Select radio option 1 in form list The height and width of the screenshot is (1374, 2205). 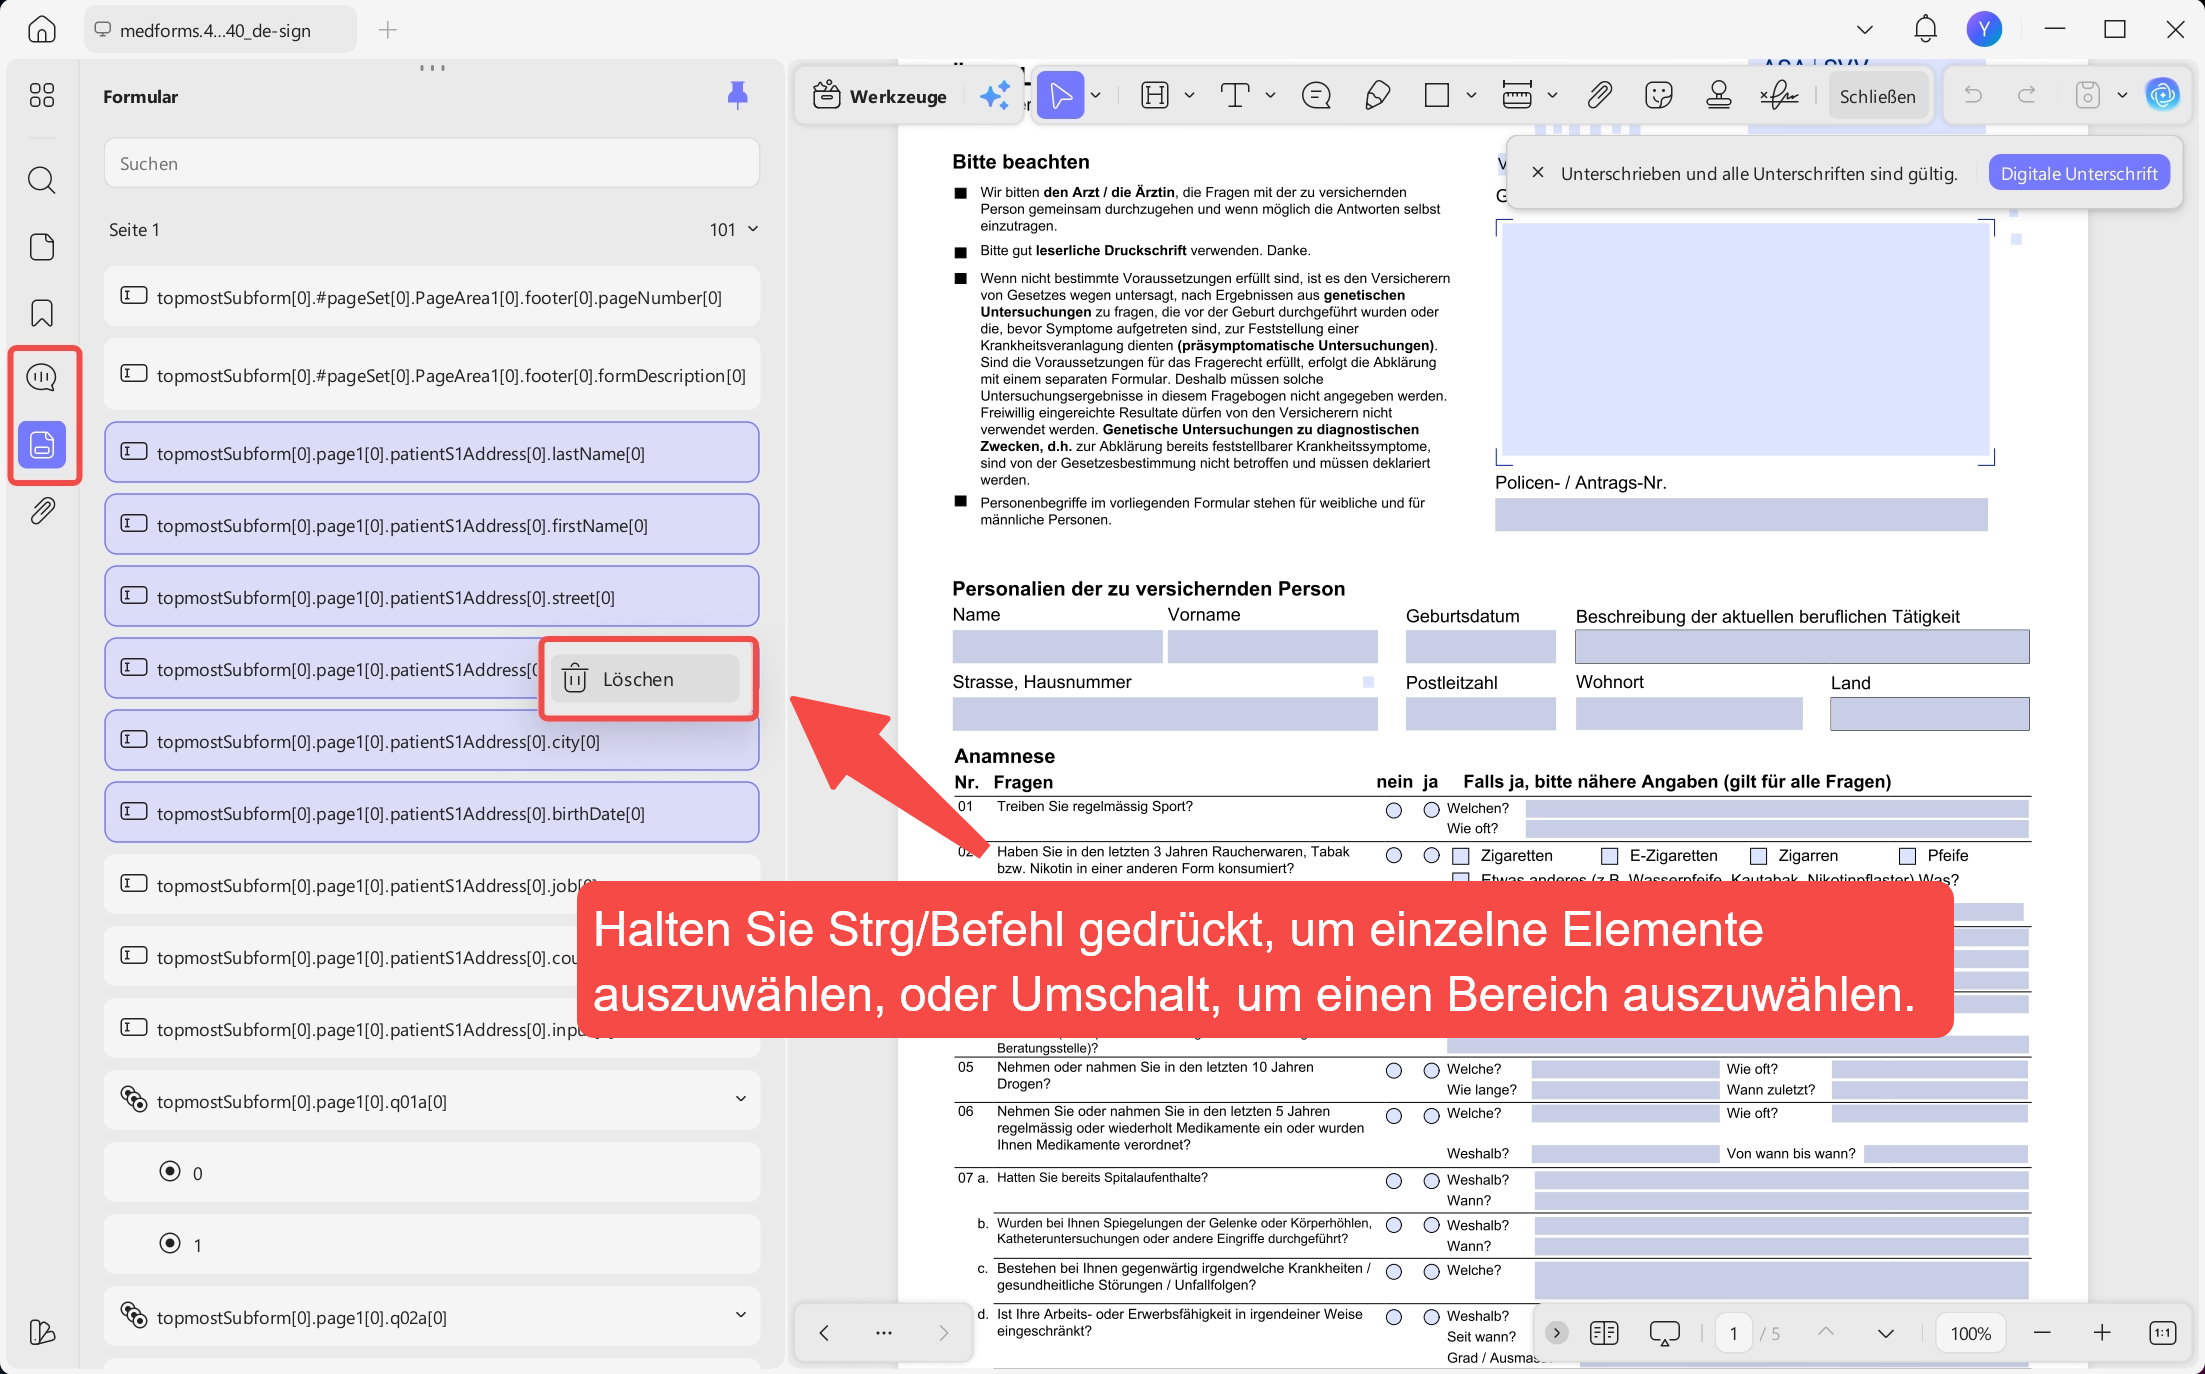[170, 1243]
